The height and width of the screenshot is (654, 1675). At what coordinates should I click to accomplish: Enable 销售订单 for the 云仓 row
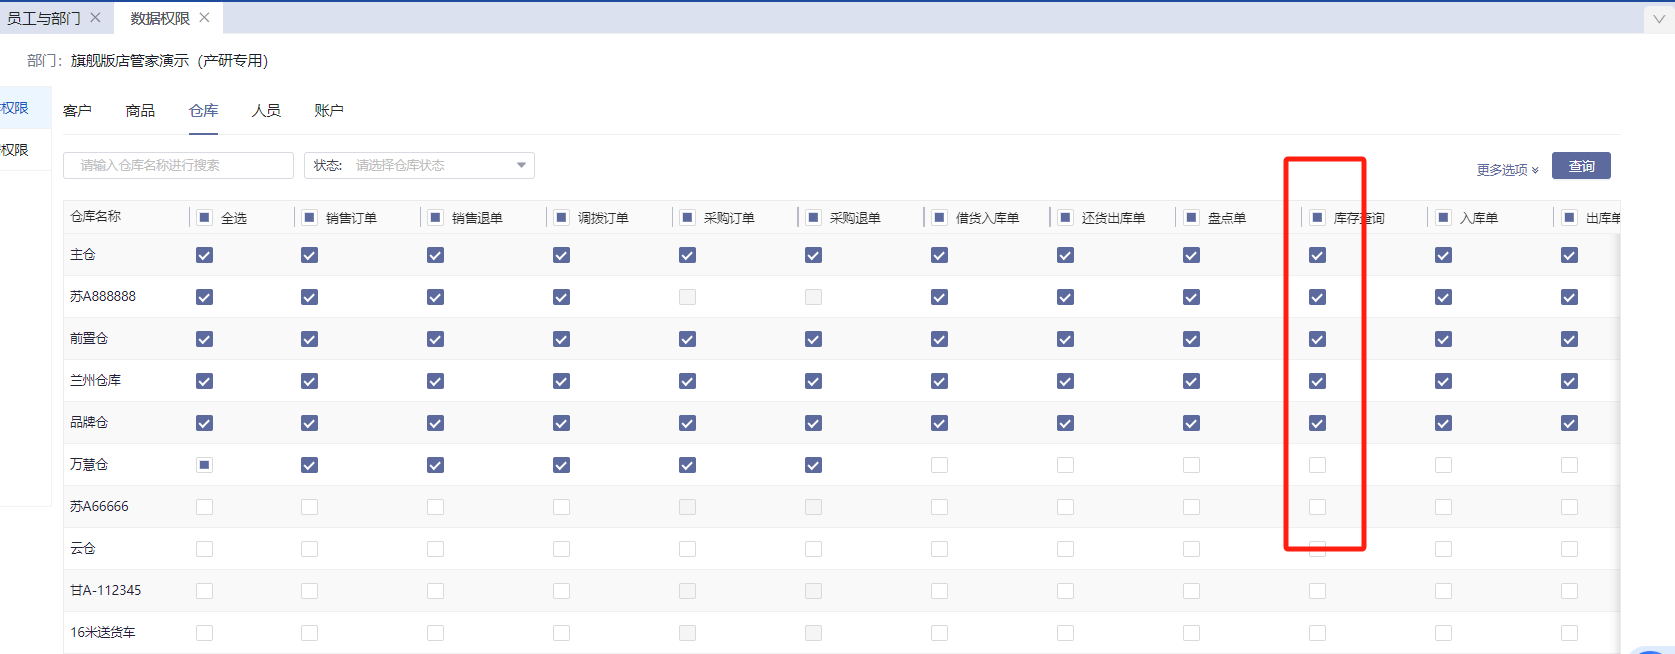click(309, 549)
